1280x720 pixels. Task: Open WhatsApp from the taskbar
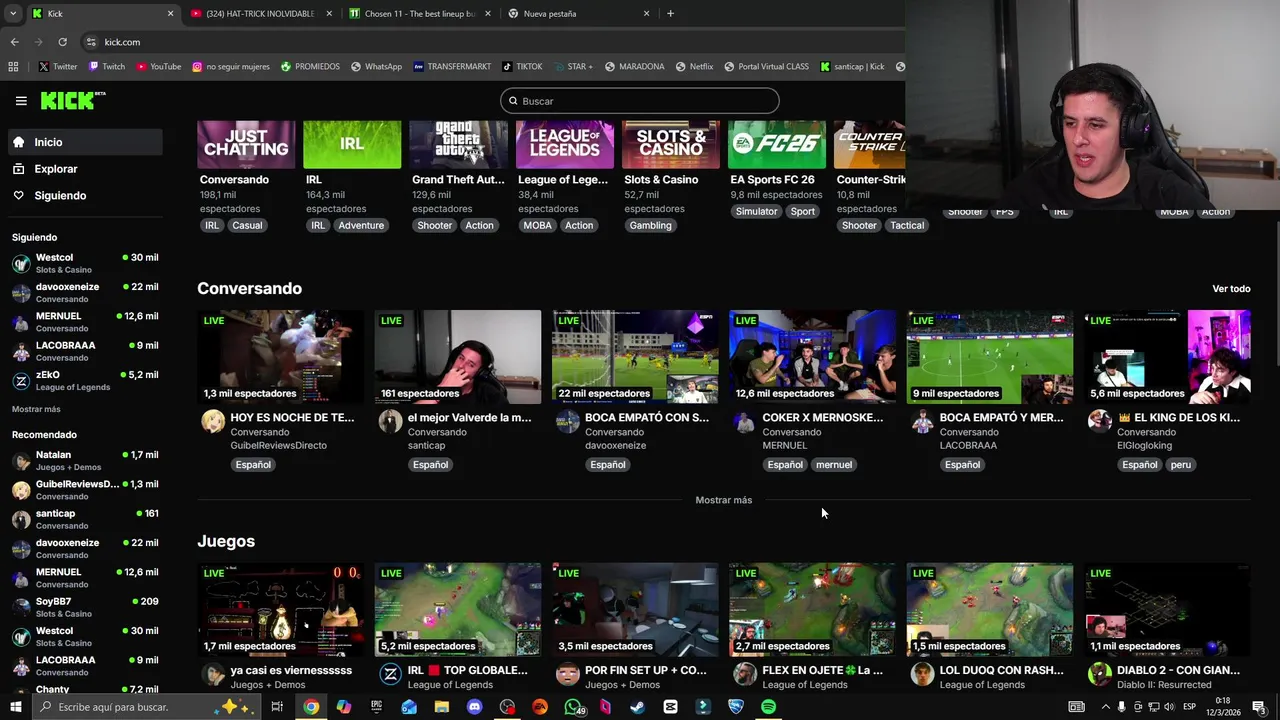point(572,707)
